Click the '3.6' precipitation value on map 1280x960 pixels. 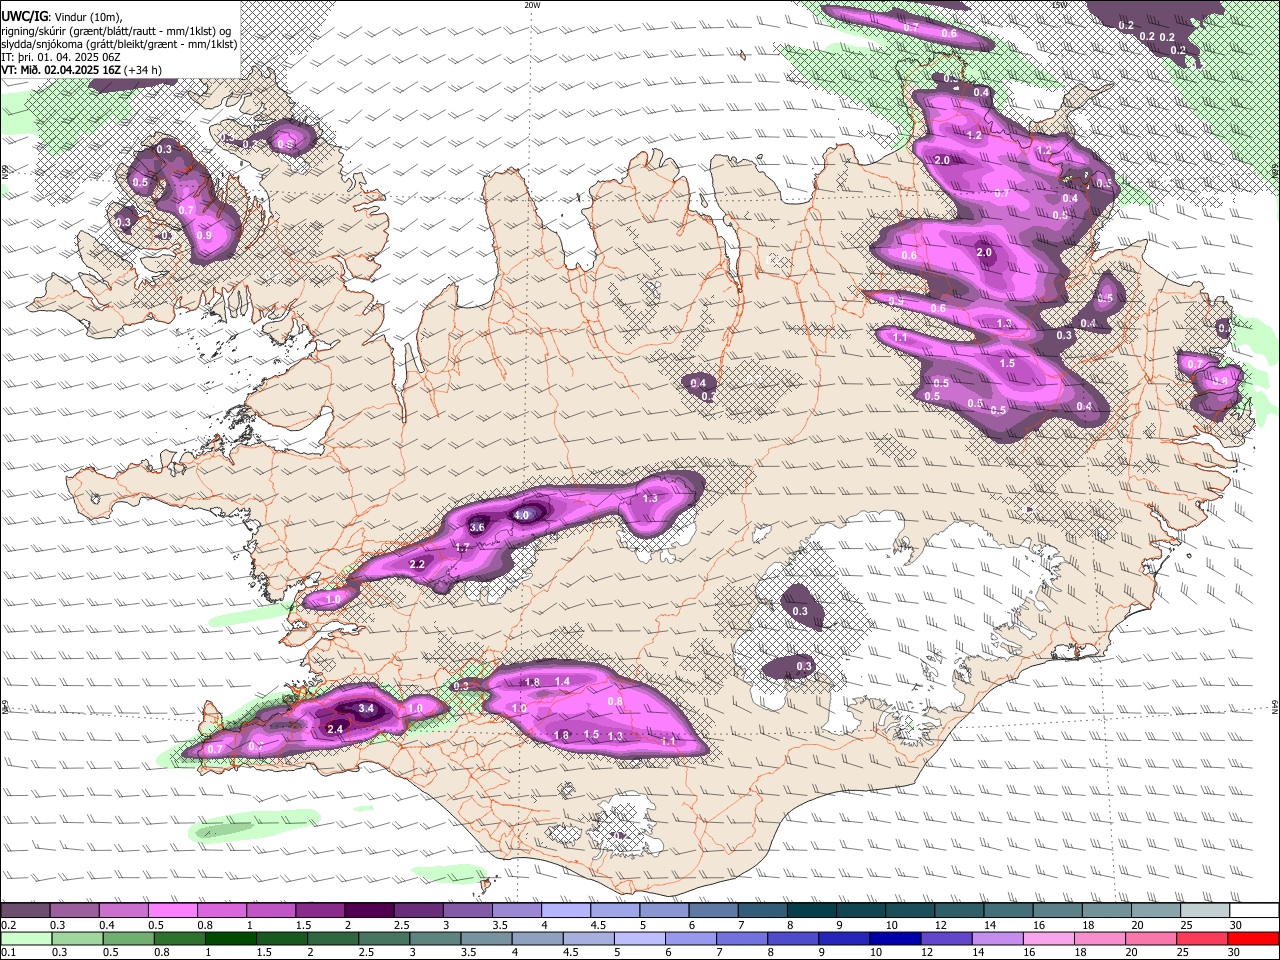pyautogui.click(x=477, y=527)
